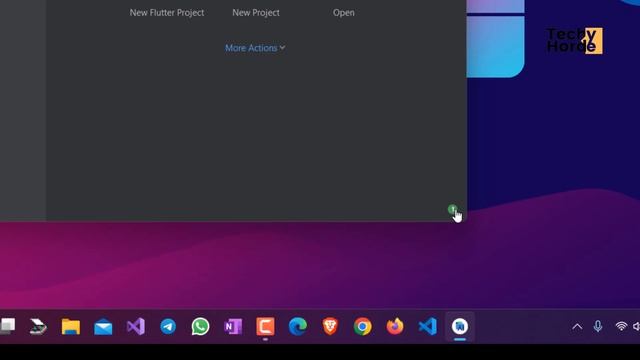Click the green notification indicator icon
Screen dimensions: 640x360
point(452,210)
